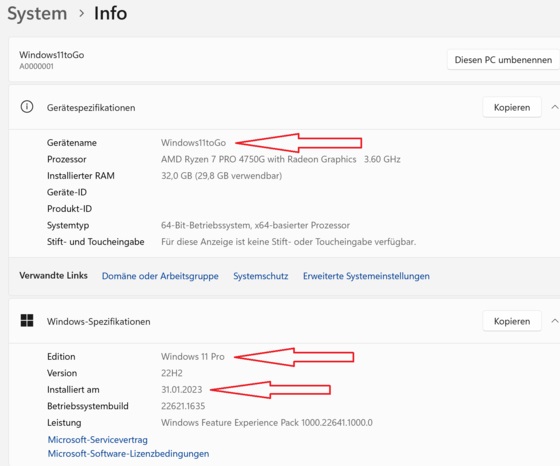Select the 32,0 GB RAM value
The image size is (560, 466).
221,176
